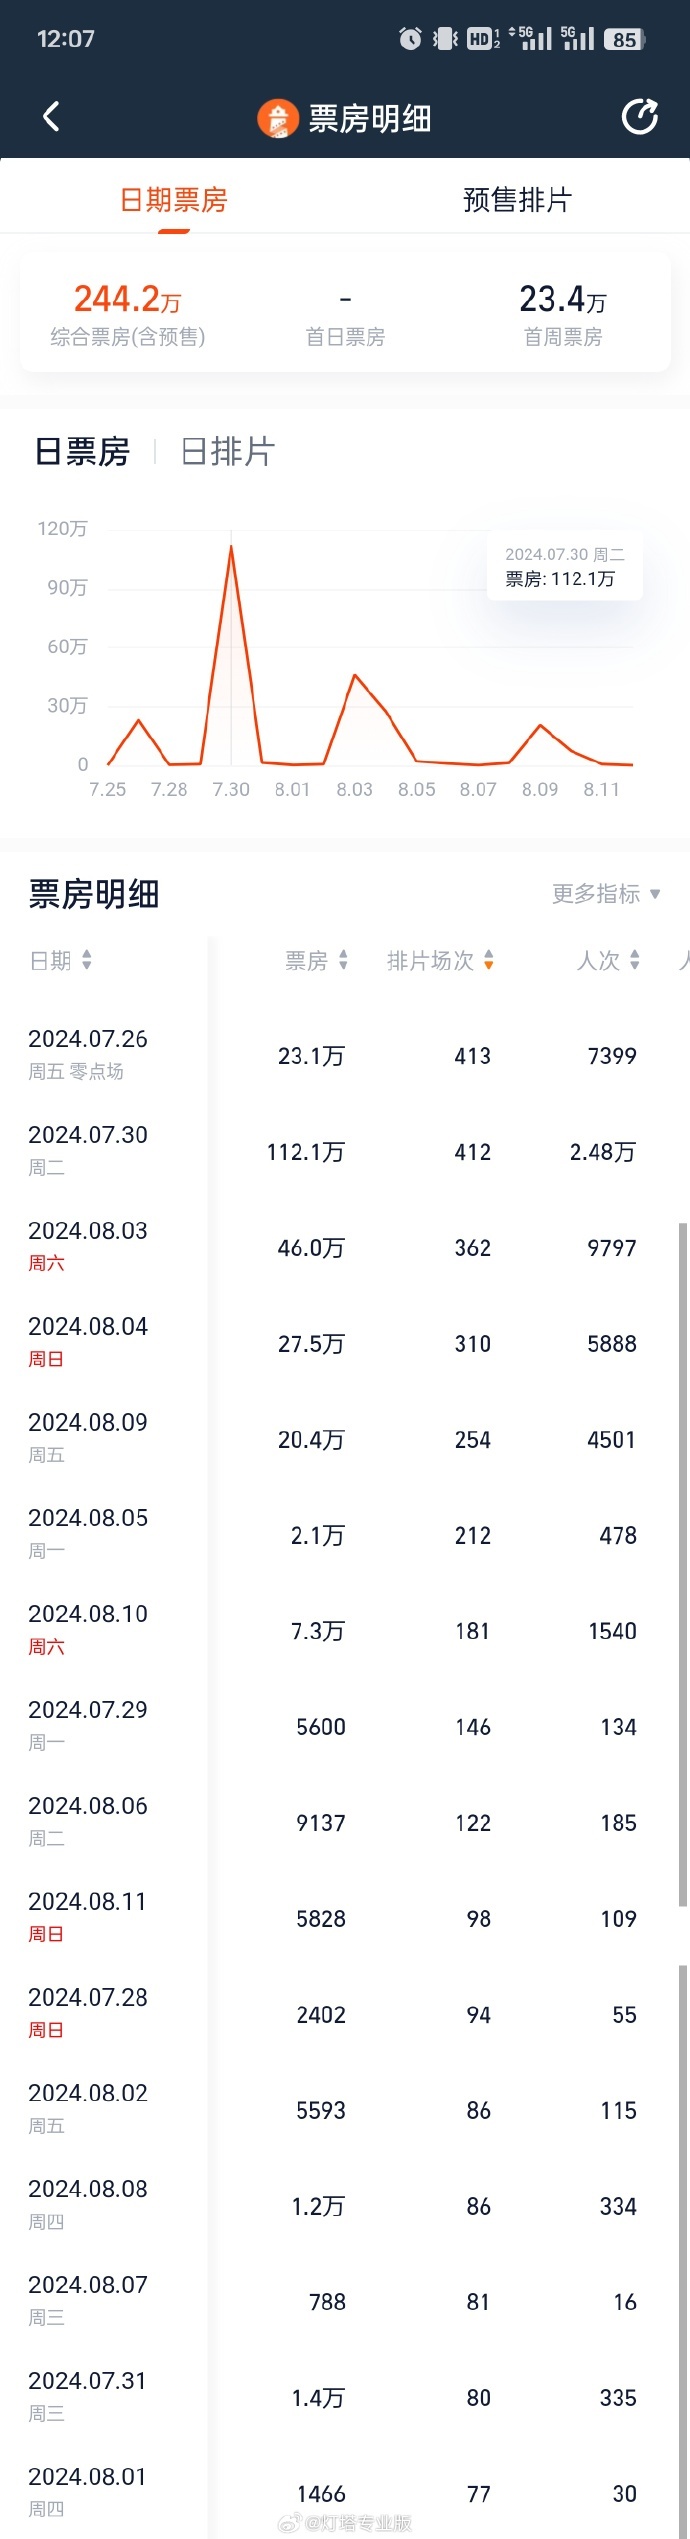690x2539 pixels.
Task: Select the 2024.08.03 row in the table
Action: 345,1247
